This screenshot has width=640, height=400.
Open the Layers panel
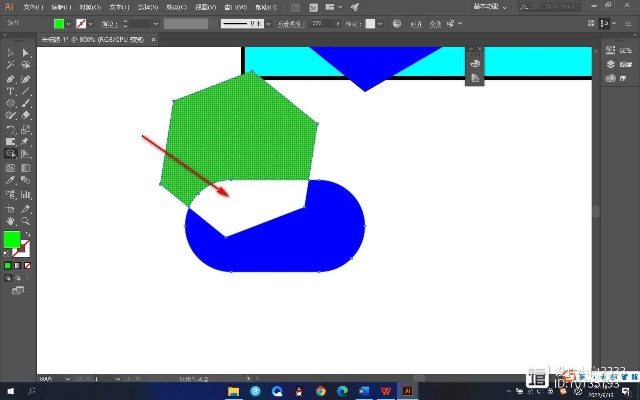click(x=620, y=64)
